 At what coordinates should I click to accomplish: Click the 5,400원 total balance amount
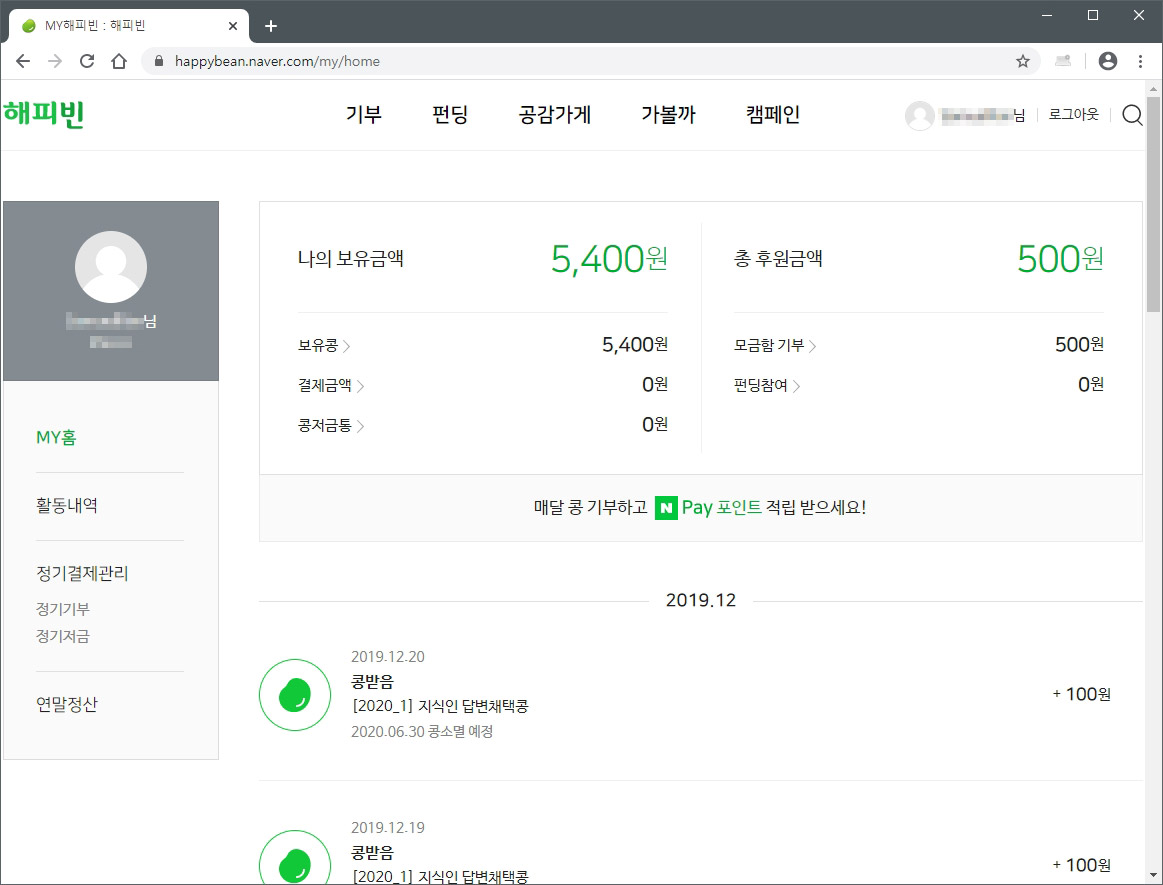tap(609, 259)
